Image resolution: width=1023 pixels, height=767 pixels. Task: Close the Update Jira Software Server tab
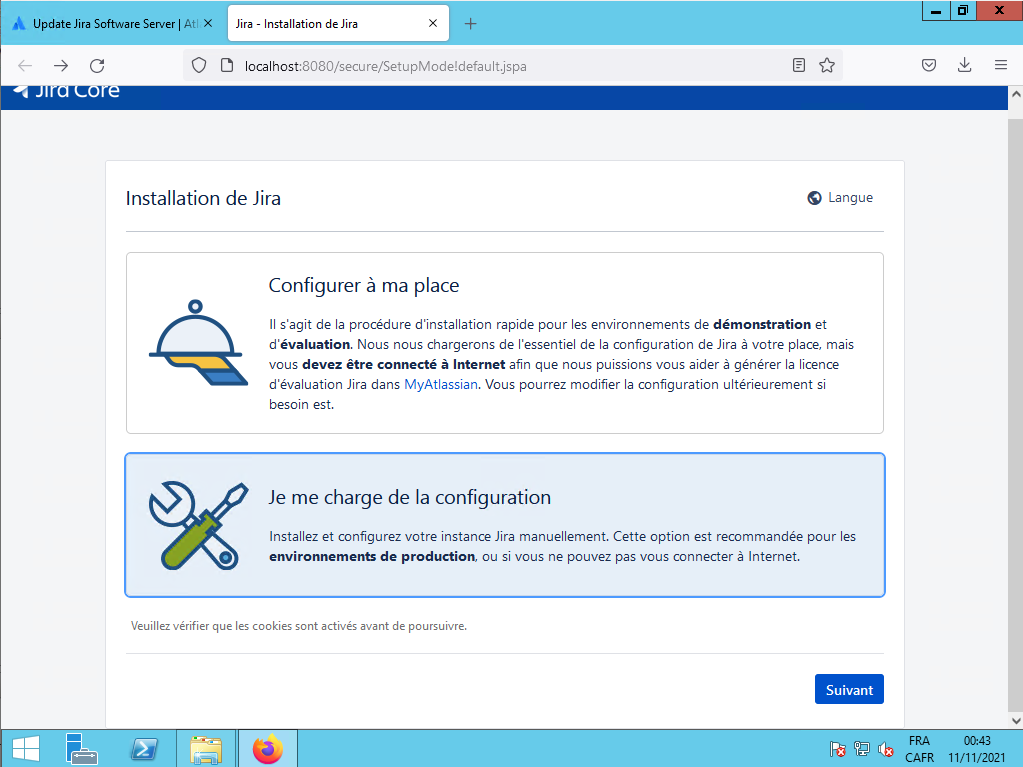tap(208, 23)
